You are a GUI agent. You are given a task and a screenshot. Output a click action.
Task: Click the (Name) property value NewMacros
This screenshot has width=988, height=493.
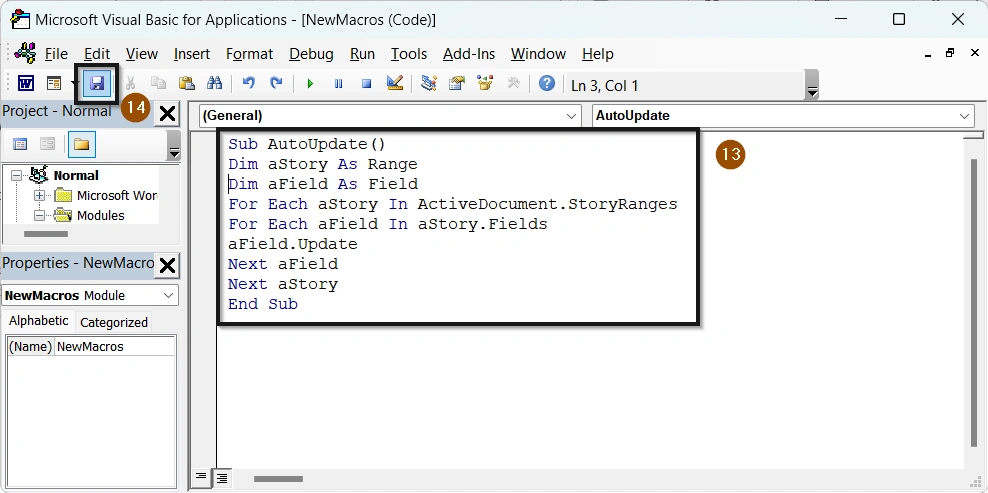point(114,347)
